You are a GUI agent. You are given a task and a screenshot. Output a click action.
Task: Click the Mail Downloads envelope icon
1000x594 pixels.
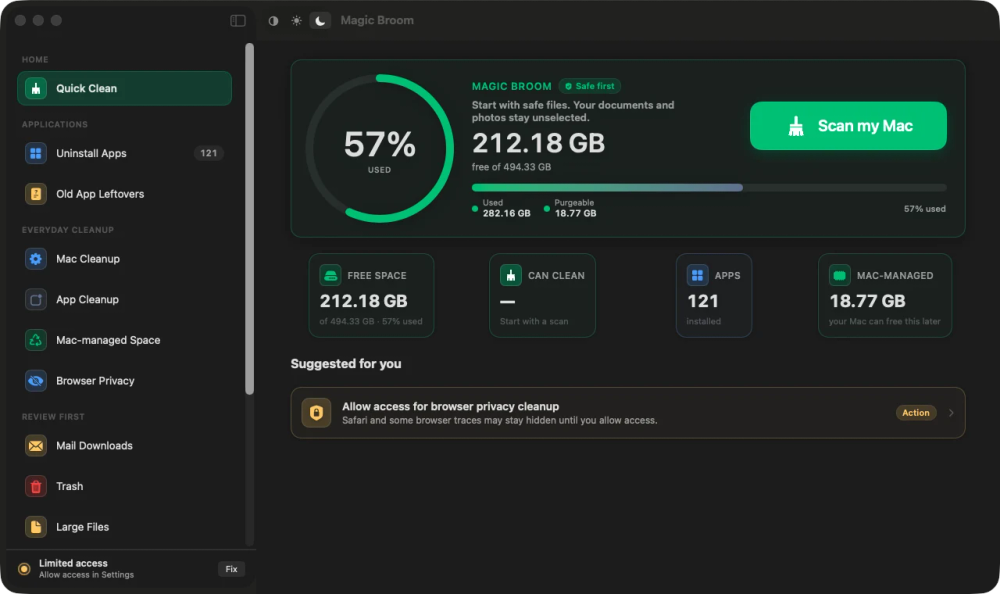(36, 445)
